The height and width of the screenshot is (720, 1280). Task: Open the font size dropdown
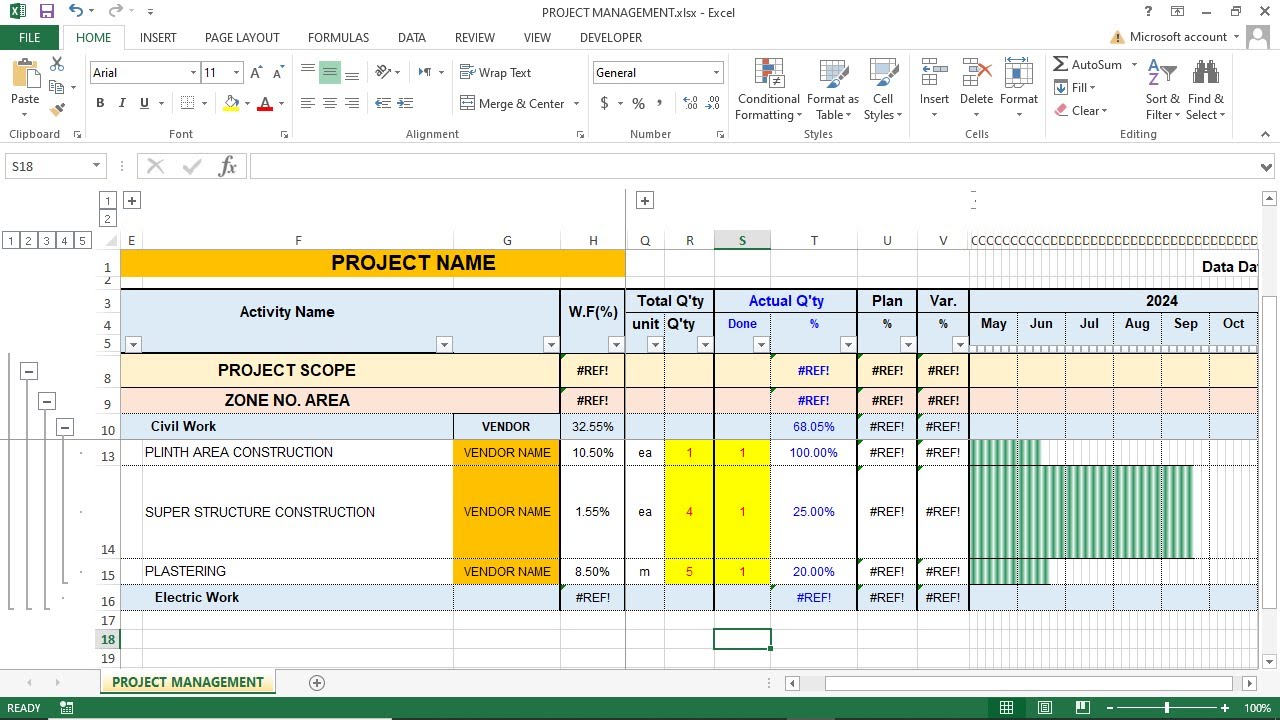[x=236, y=73]
